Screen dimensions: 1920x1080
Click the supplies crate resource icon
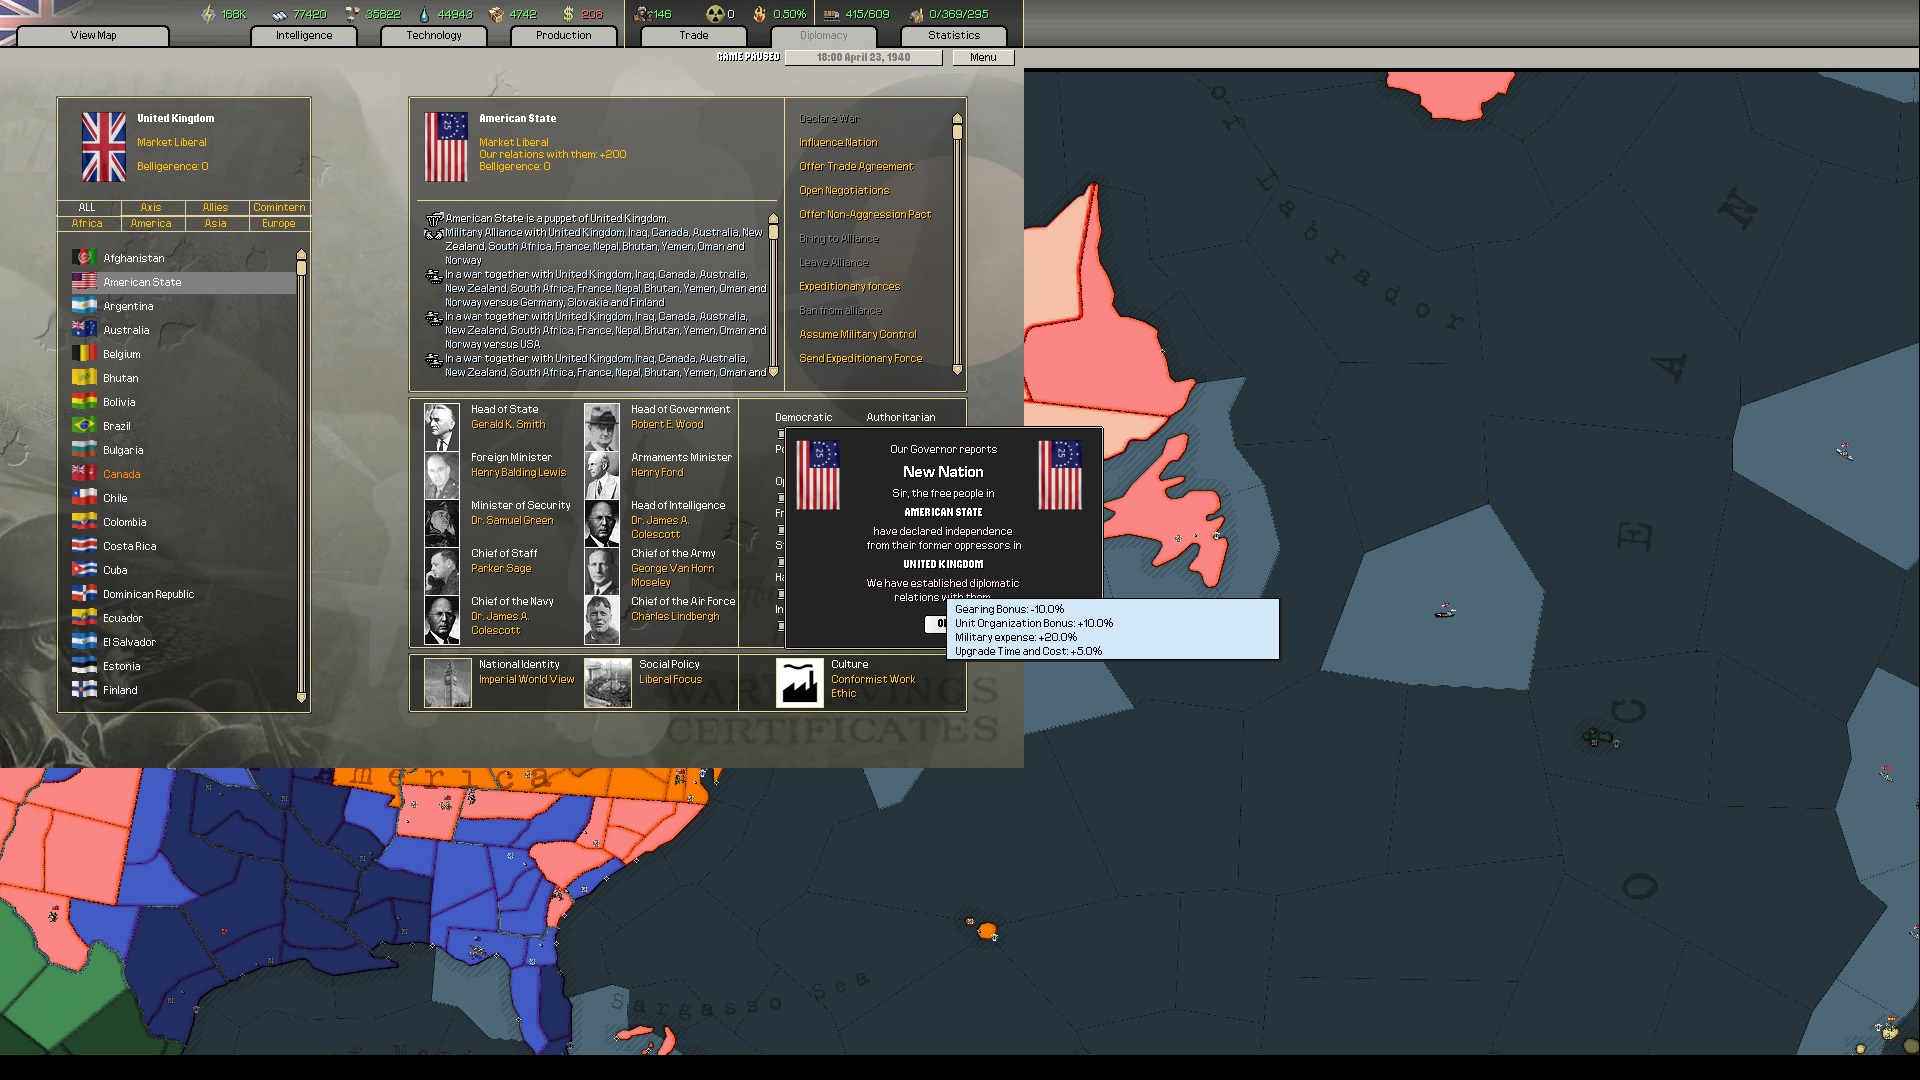(496, 14)
